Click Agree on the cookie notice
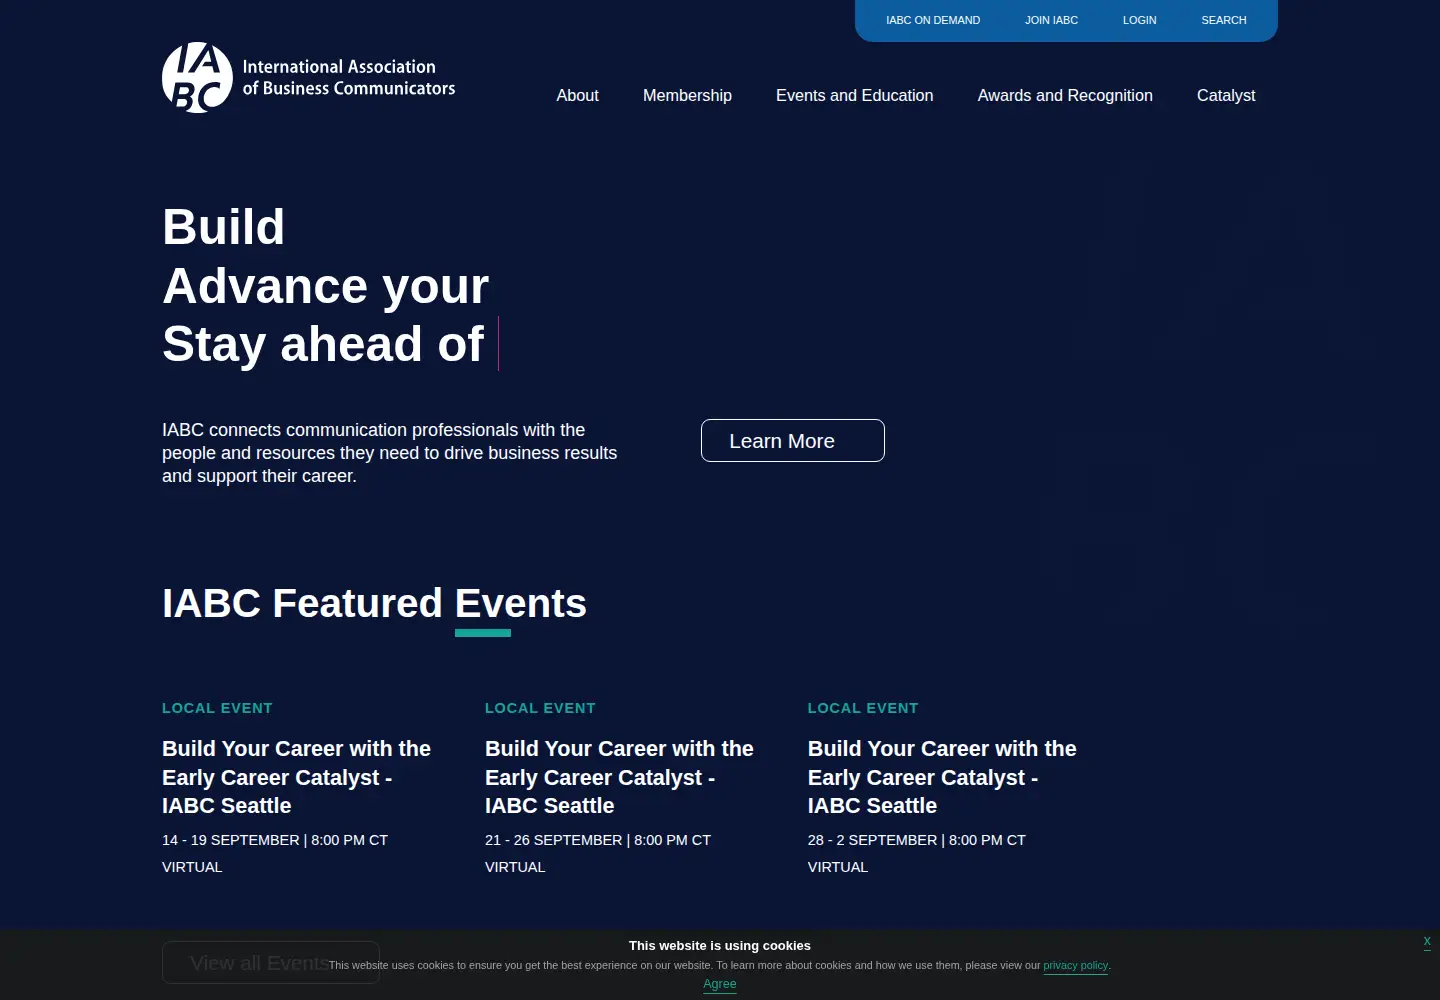The width and height of the screenshot is (1440, 1000). point(720,984)
